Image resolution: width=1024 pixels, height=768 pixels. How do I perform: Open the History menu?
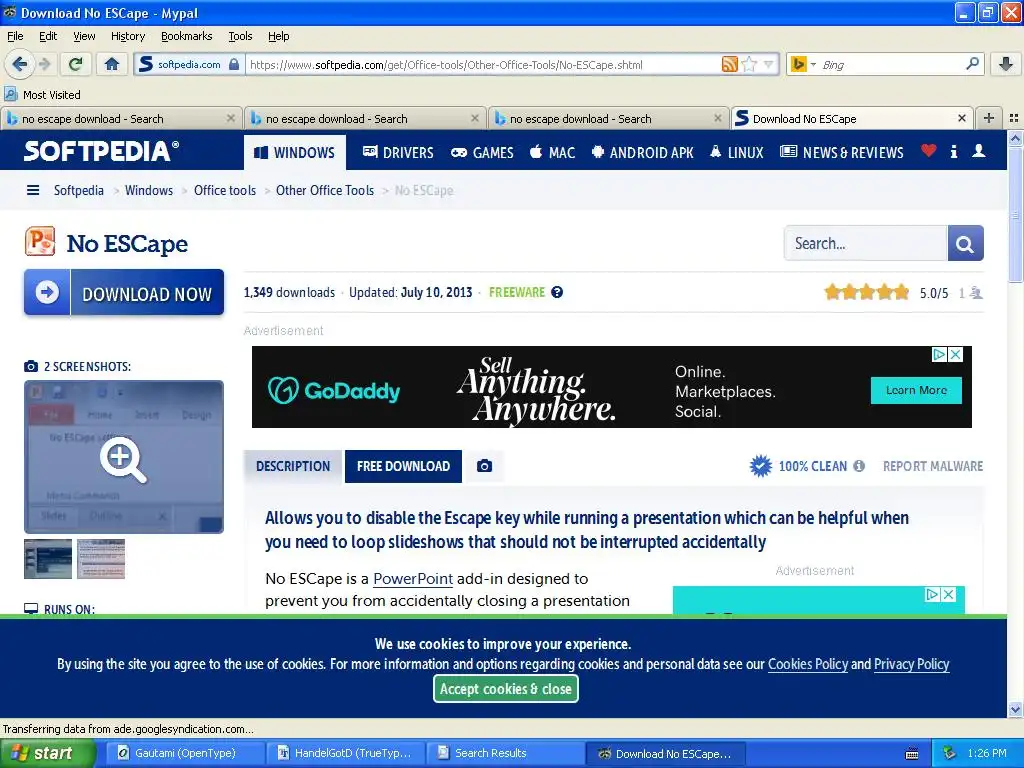coord(127,37)
